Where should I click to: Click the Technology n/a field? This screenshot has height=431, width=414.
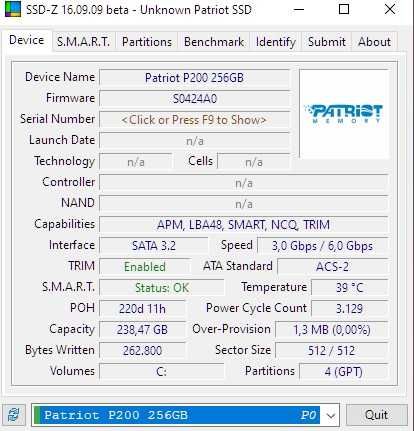136,162
